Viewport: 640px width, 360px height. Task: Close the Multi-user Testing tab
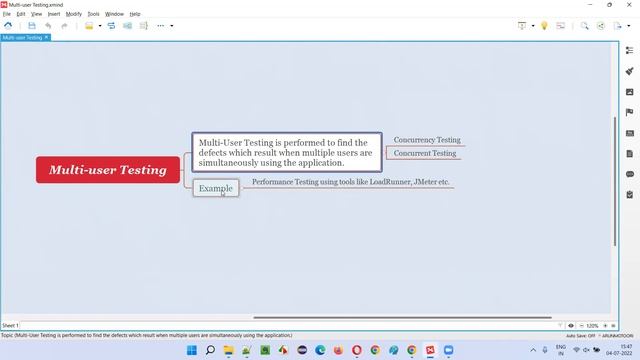(47, 37)
